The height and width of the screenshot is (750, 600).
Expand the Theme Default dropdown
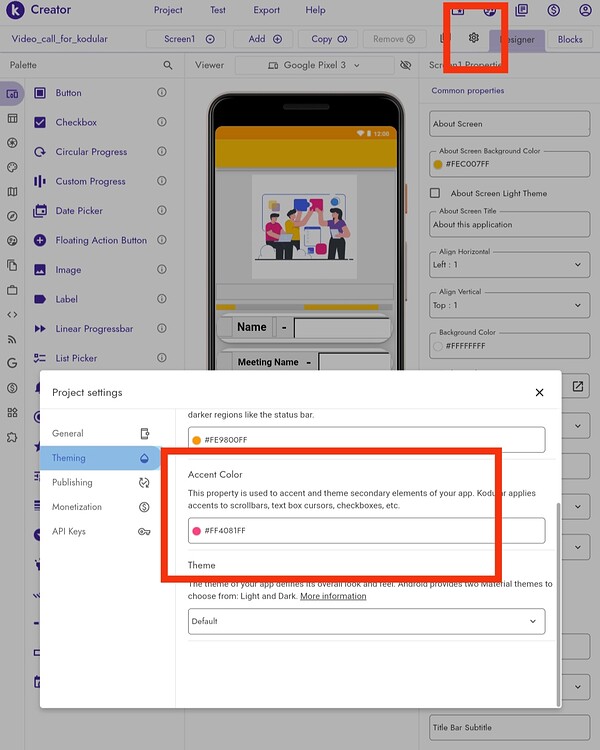pyautogui.click(x=367, y=621)
